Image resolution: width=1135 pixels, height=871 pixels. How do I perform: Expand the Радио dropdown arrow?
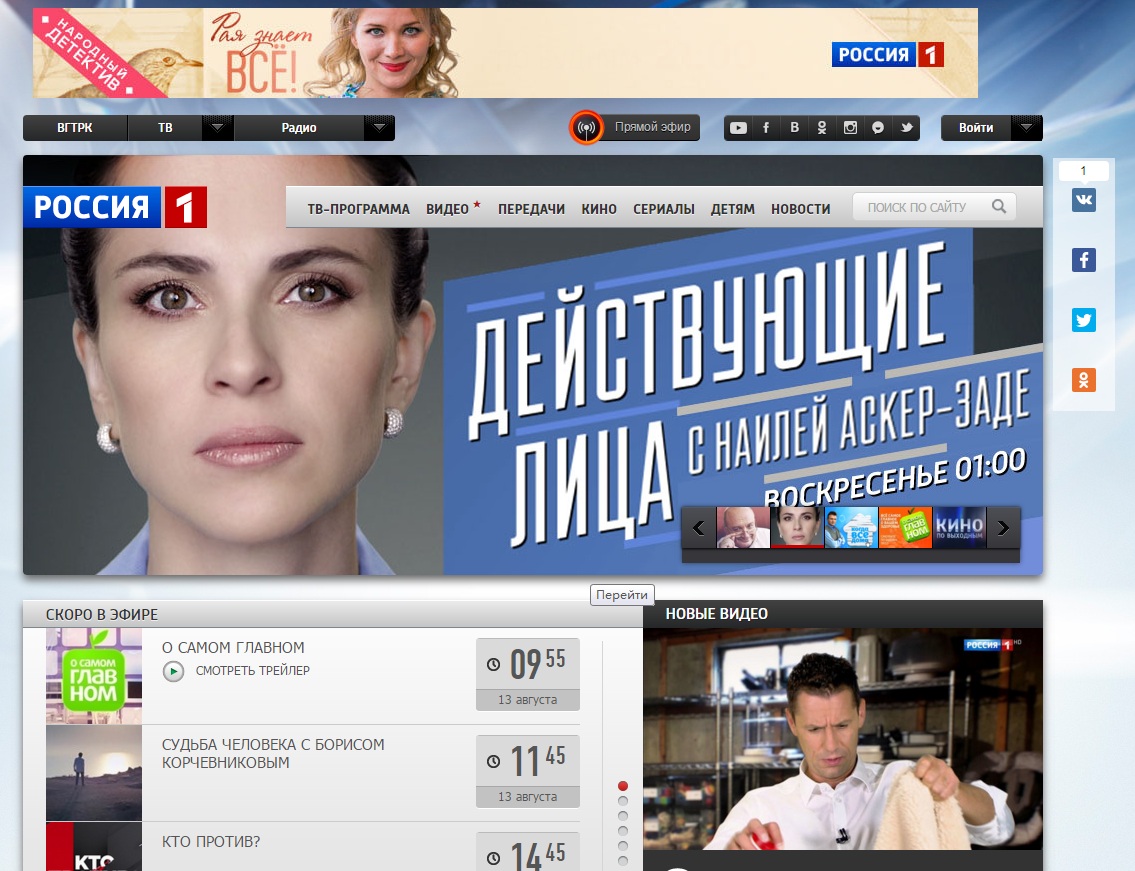pyautogui.click(x=379, y=128)
